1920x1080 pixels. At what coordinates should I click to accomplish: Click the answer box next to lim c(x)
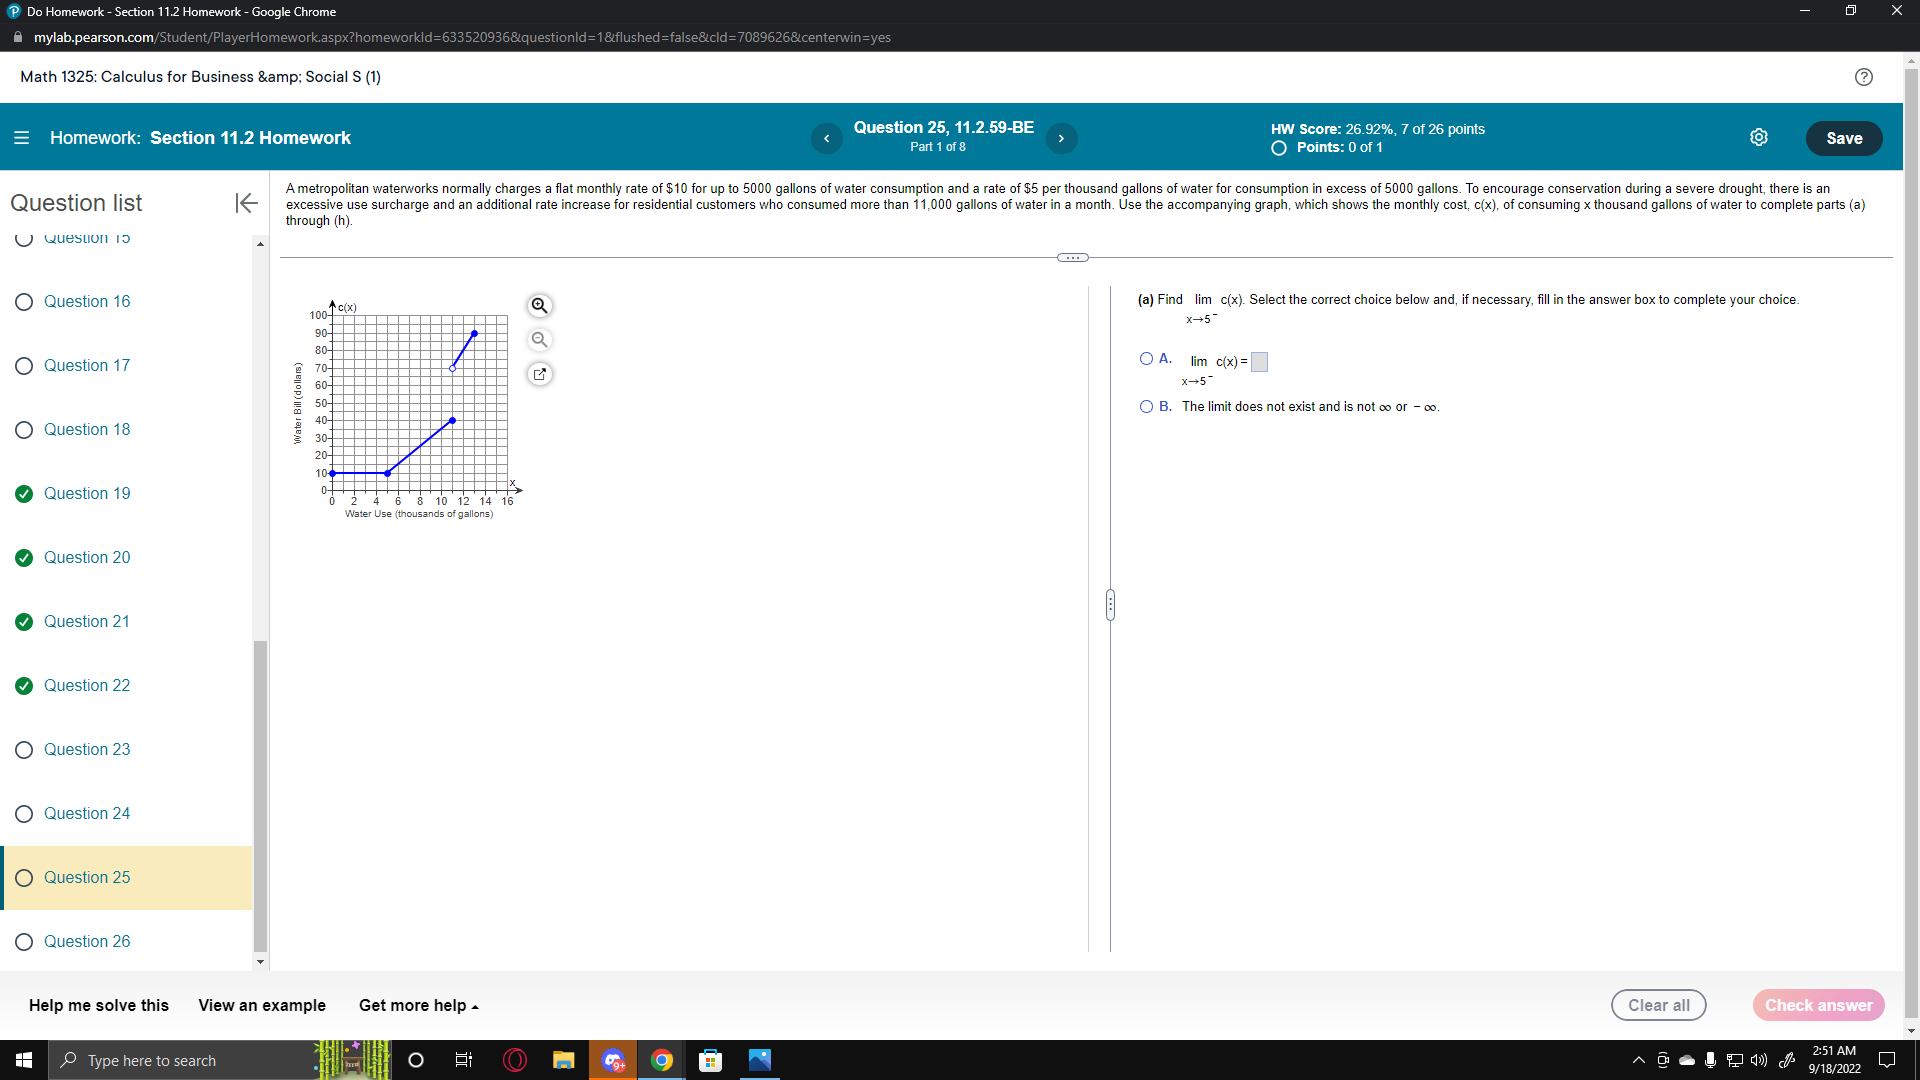click(x=1259, y=362)
